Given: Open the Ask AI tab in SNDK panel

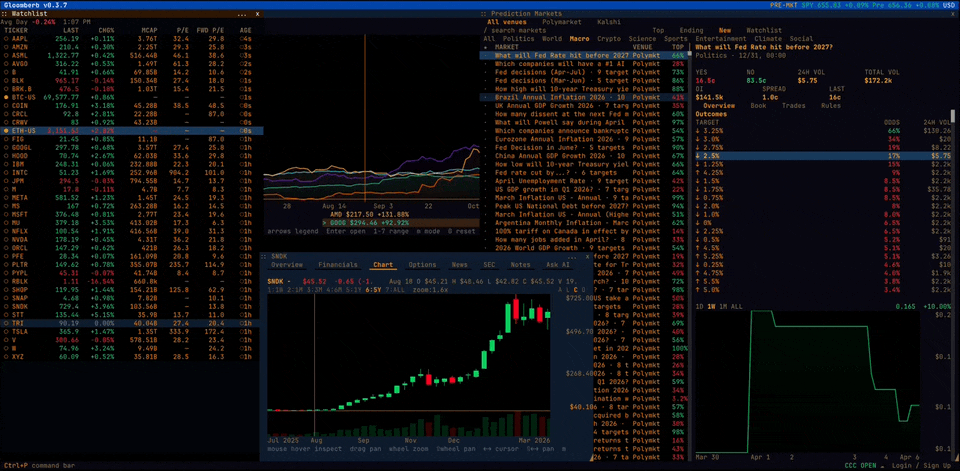Looking at the screenshot, I should click(557, 265).
